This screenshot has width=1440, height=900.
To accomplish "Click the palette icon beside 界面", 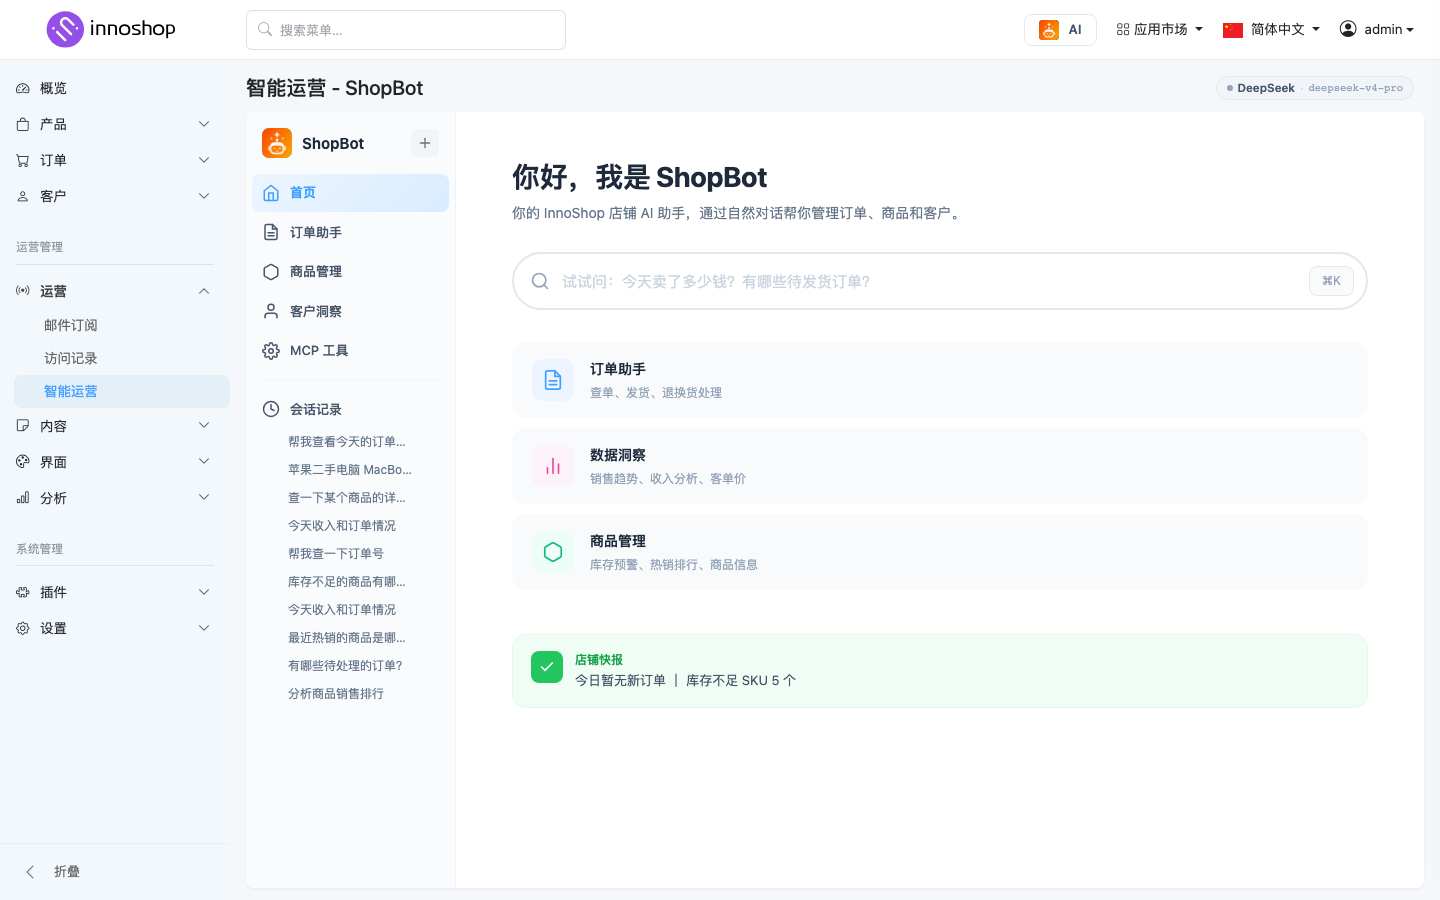I will click(23, 462).
